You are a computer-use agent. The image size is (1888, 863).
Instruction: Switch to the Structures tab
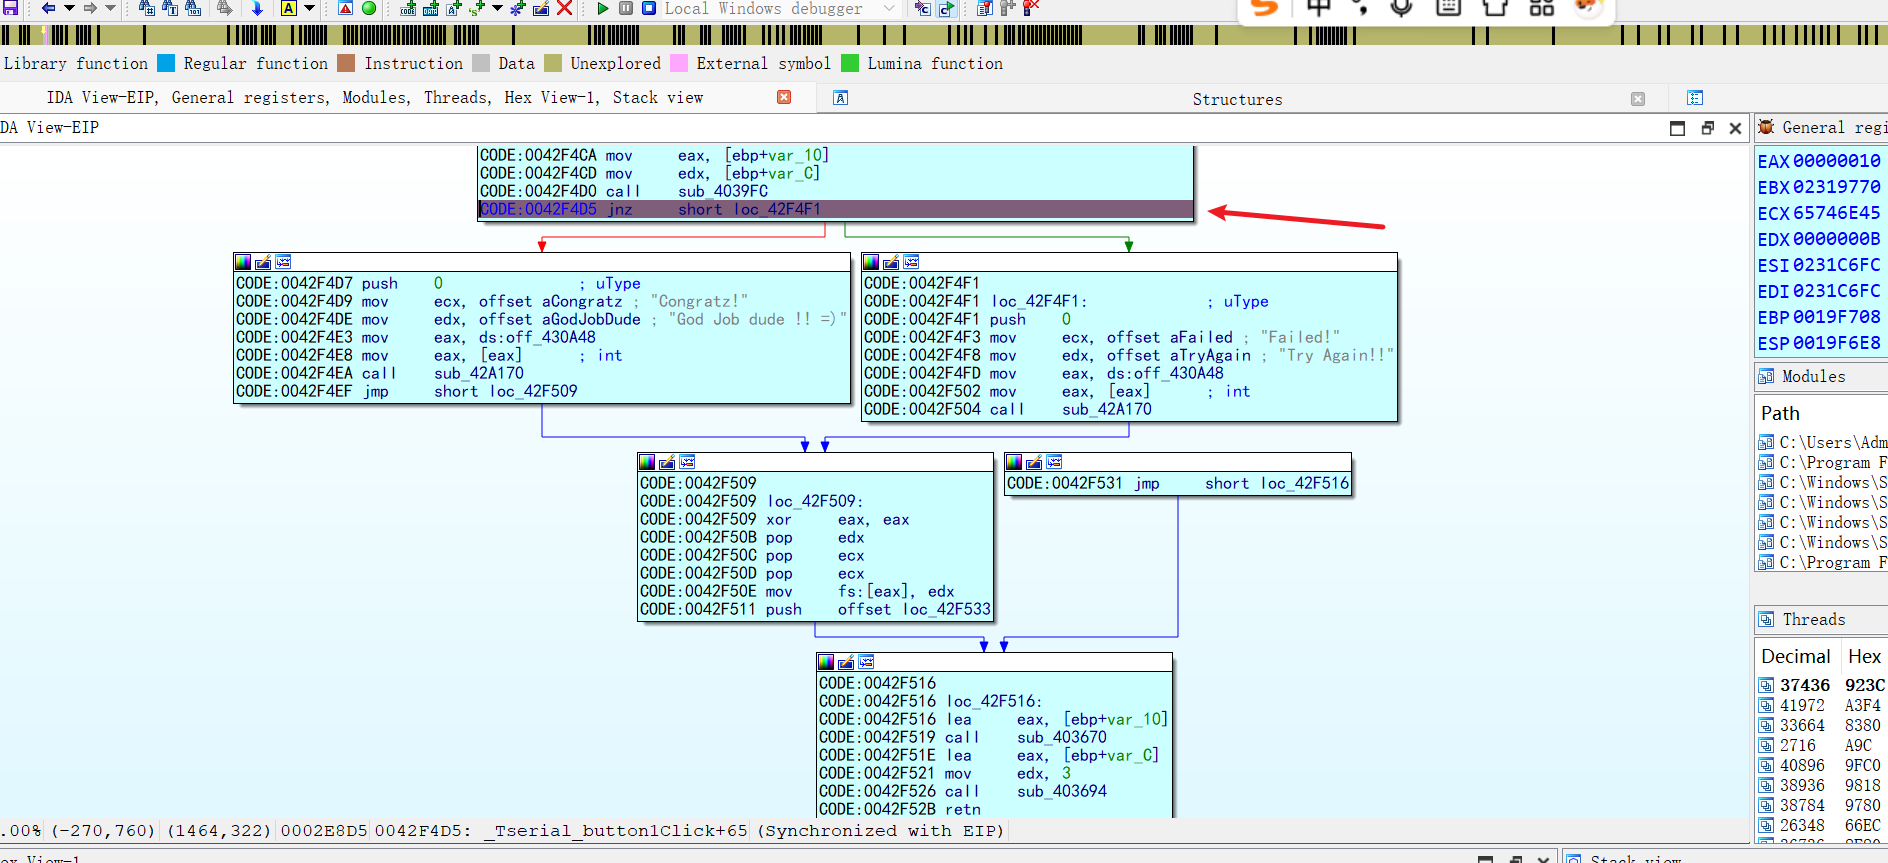pyautogui.click(x=1237, y=99)
